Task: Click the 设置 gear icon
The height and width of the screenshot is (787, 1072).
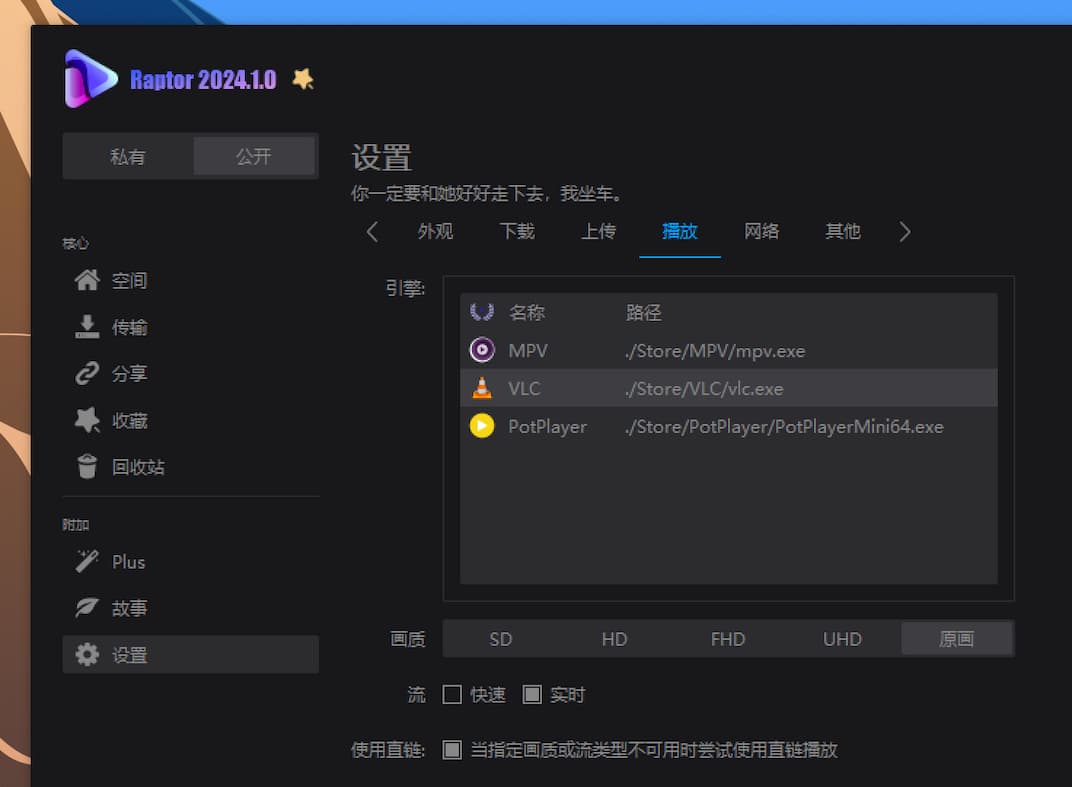Action: point(87,654)
